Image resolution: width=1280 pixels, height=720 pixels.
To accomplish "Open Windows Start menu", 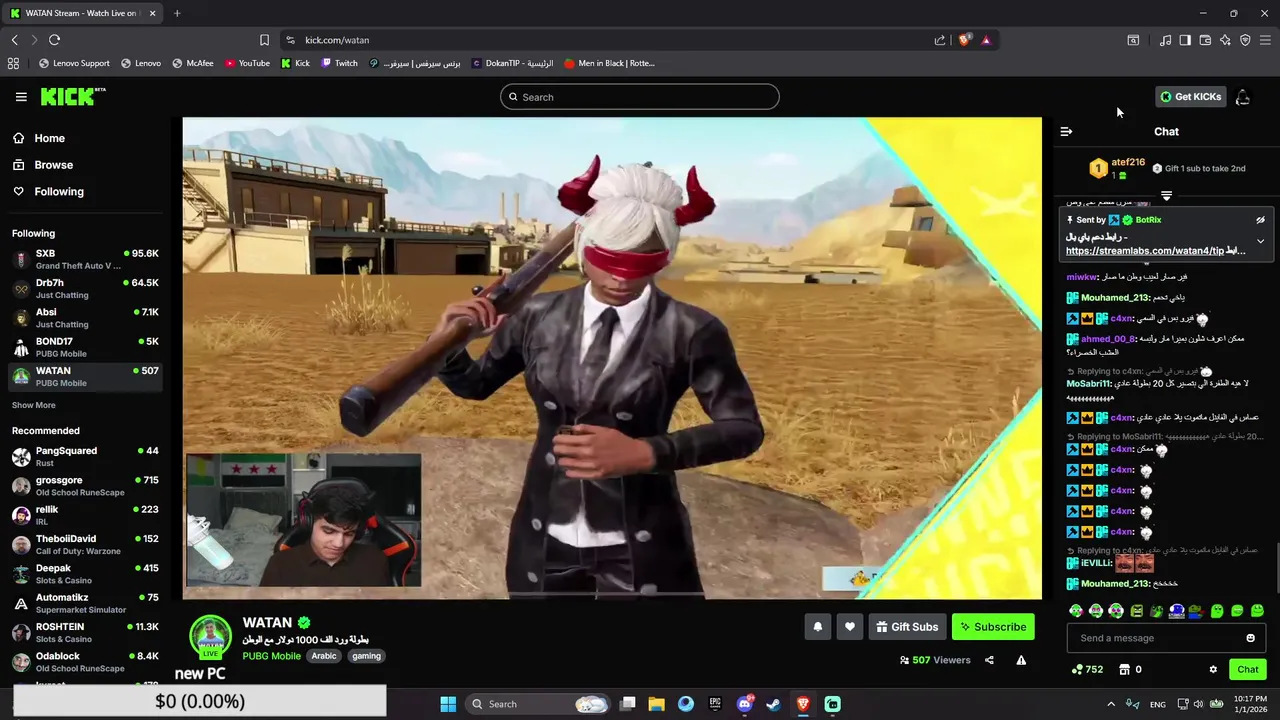I will click(x=448, y=704).
